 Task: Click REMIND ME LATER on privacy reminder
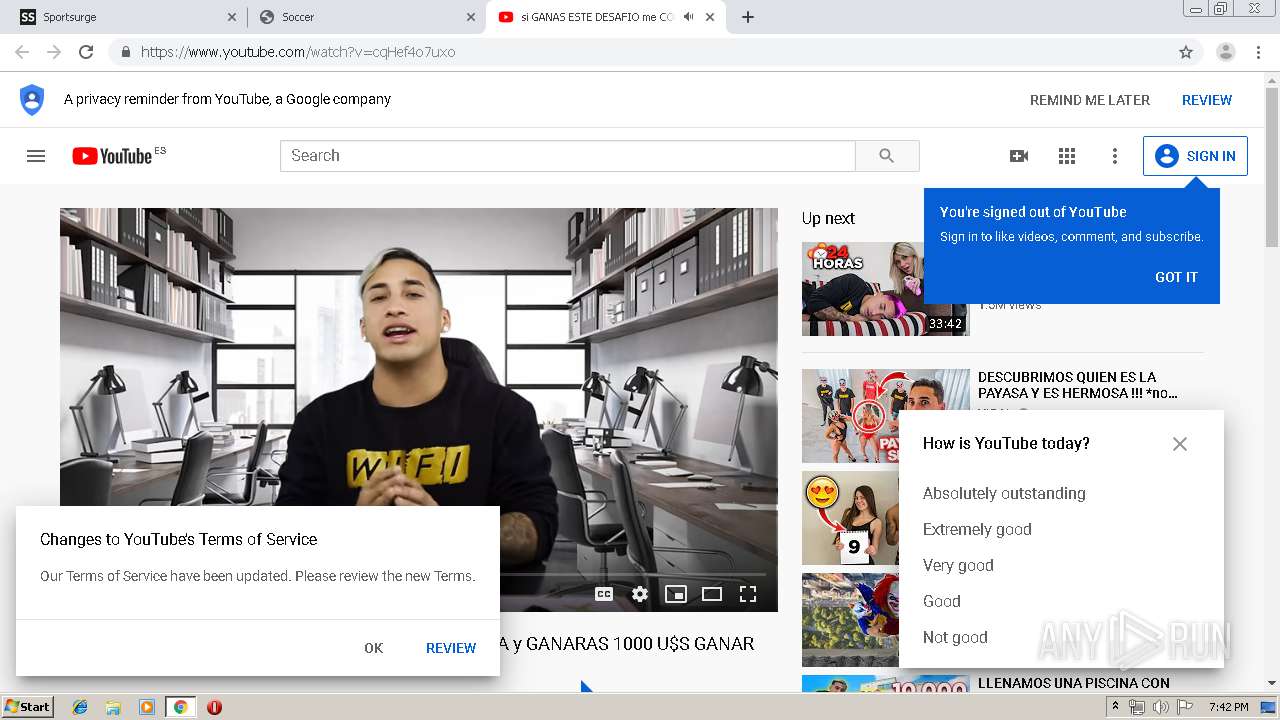tap(1090, 100)
